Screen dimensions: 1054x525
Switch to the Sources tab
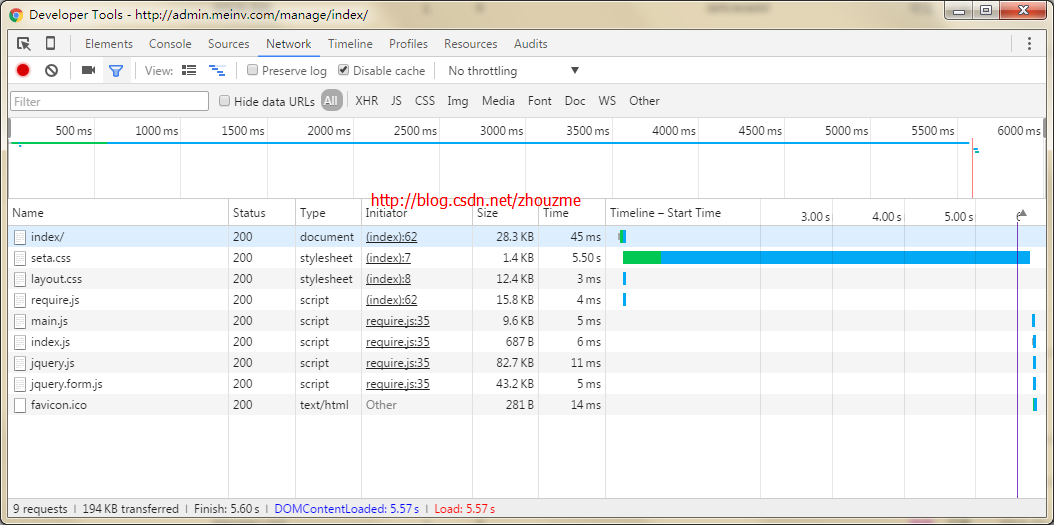point(229,44)
